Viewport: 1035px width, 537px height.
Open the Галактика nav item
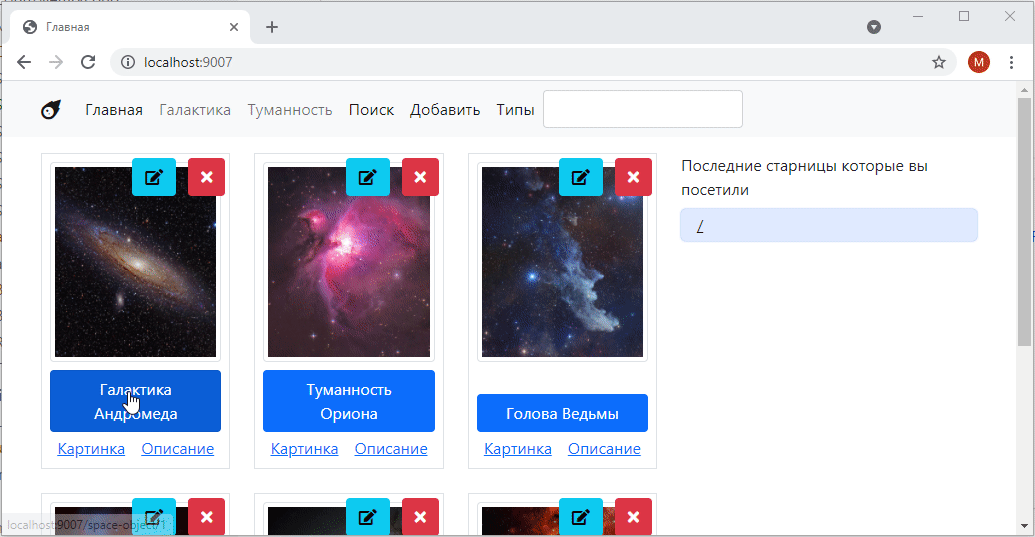[195, 110]
